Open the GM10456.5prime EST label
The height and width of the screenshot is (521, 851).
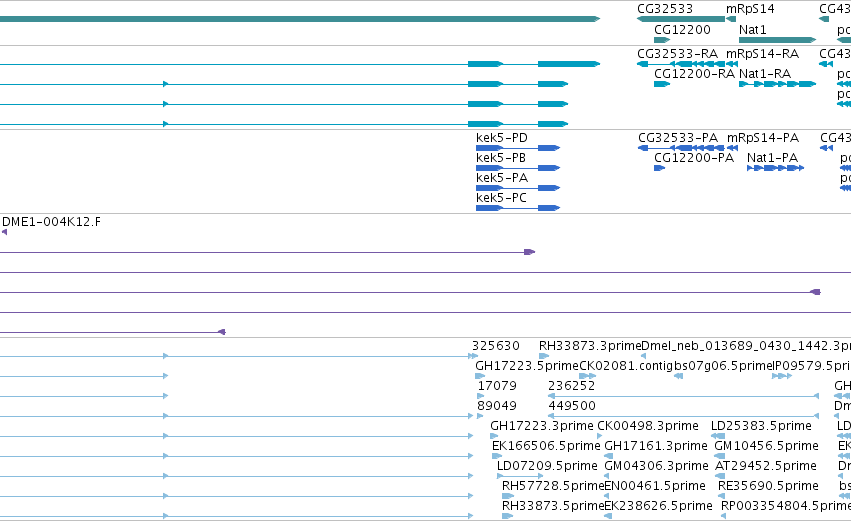pyautogui.click(x=766, y=447)
